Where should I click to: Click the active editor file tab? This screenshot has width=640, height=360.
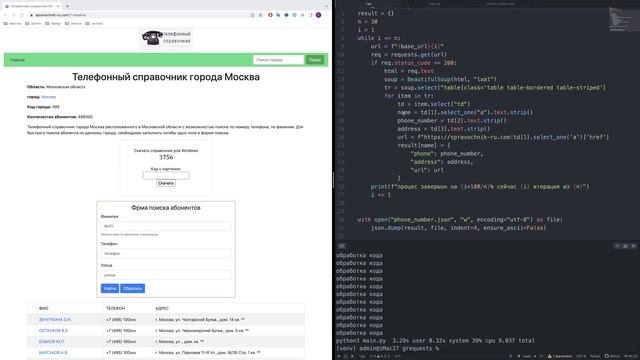(368, 4)
